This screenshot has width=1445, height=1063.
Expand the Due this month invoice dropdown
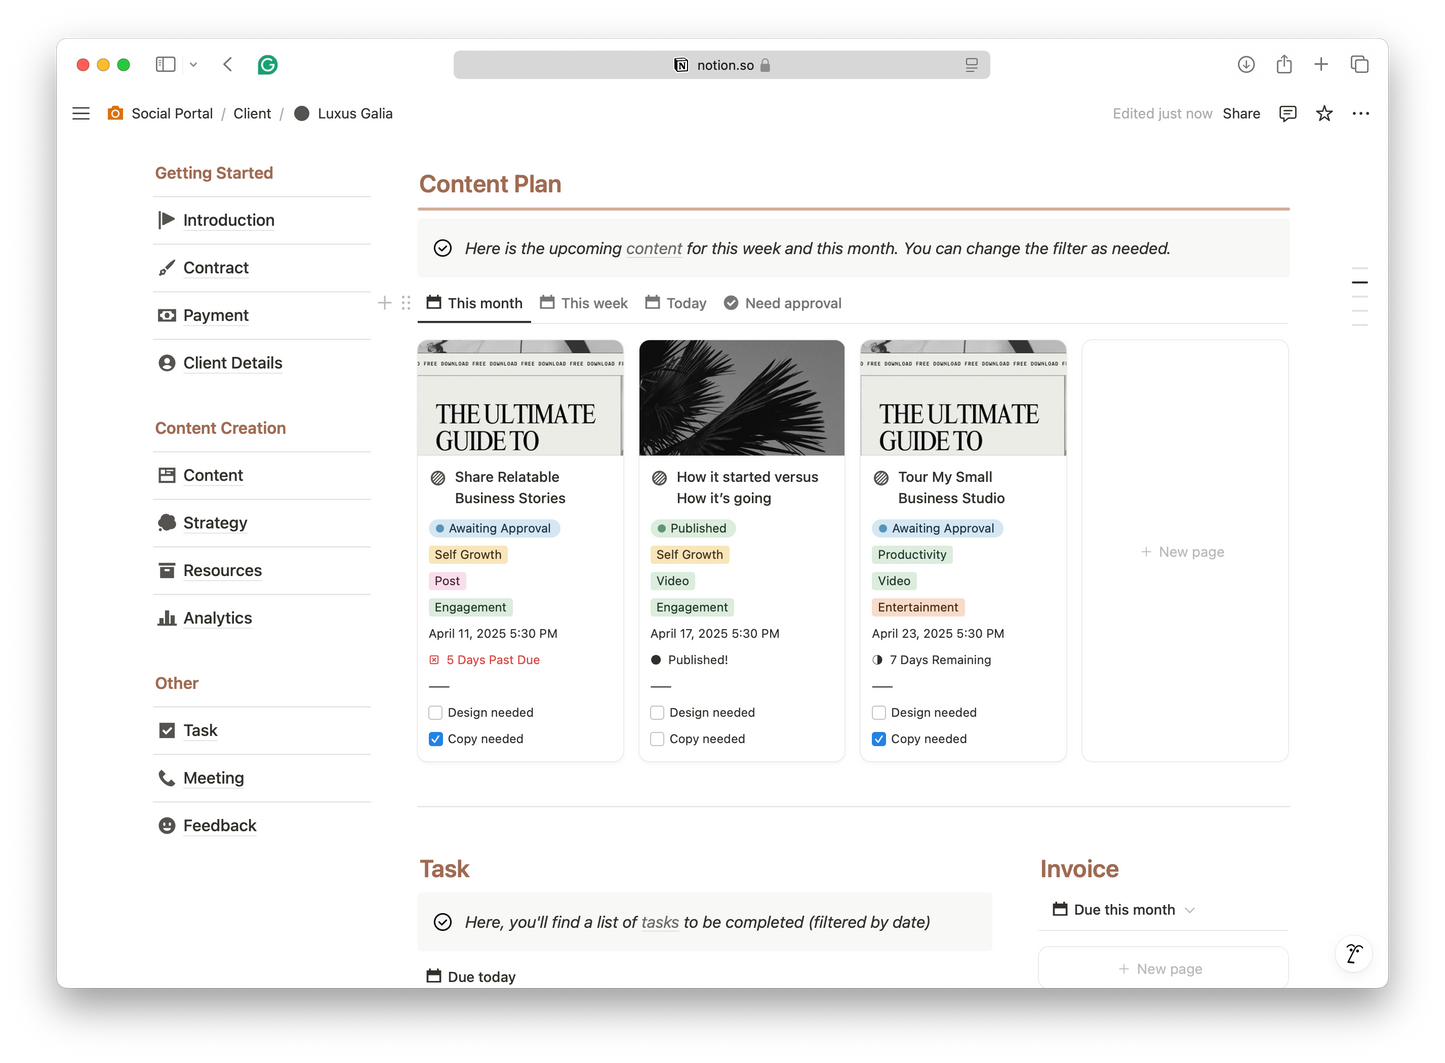coord(1189,910)
